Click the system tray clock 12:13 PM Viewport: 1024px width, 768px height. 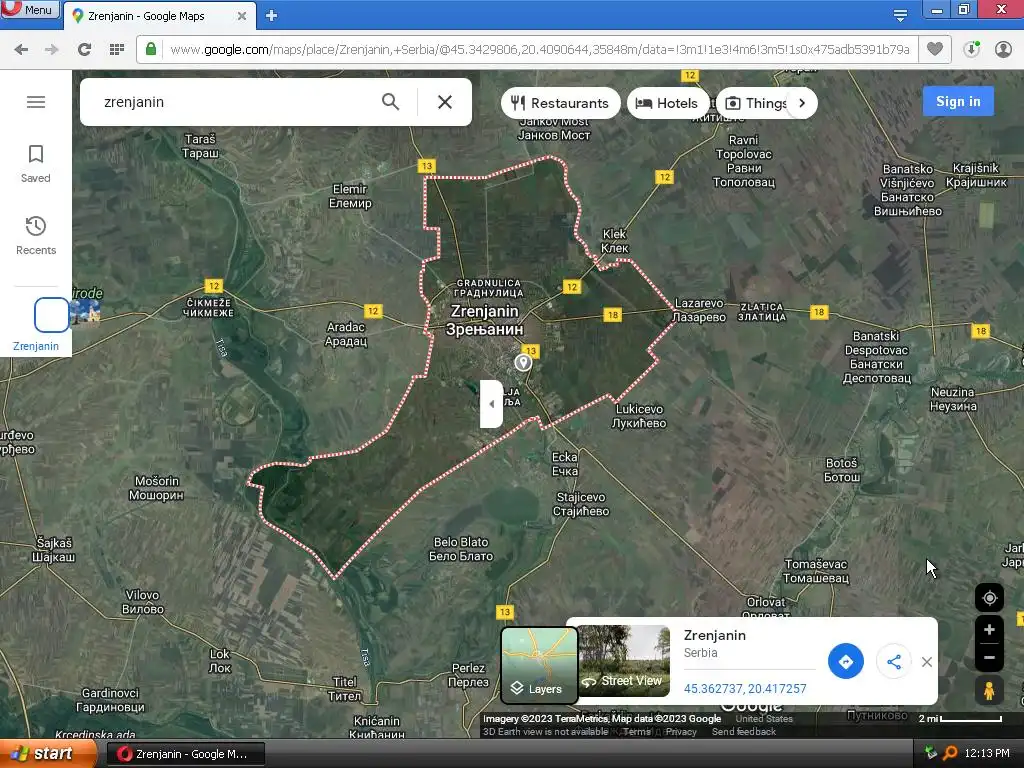pos(987,754)
